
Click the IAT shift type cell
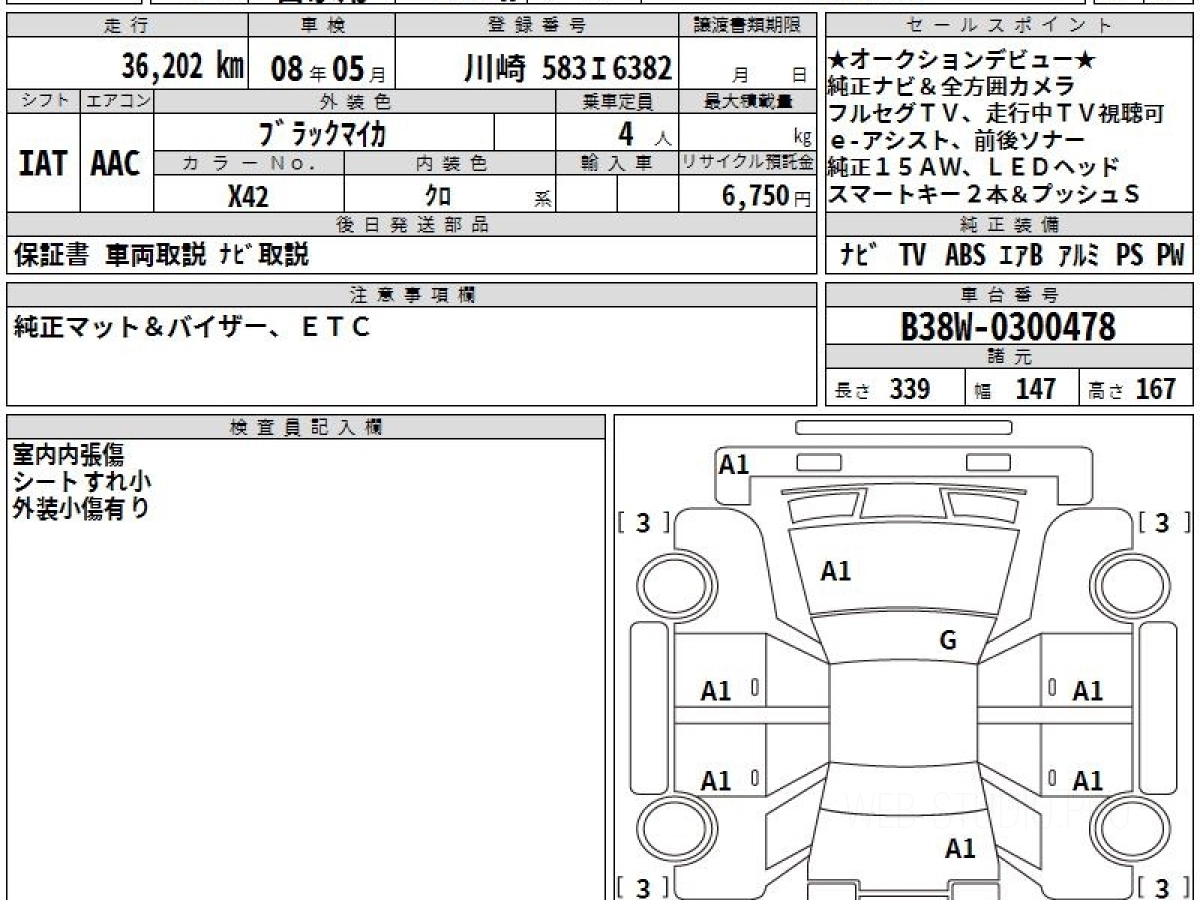point(43,163)
